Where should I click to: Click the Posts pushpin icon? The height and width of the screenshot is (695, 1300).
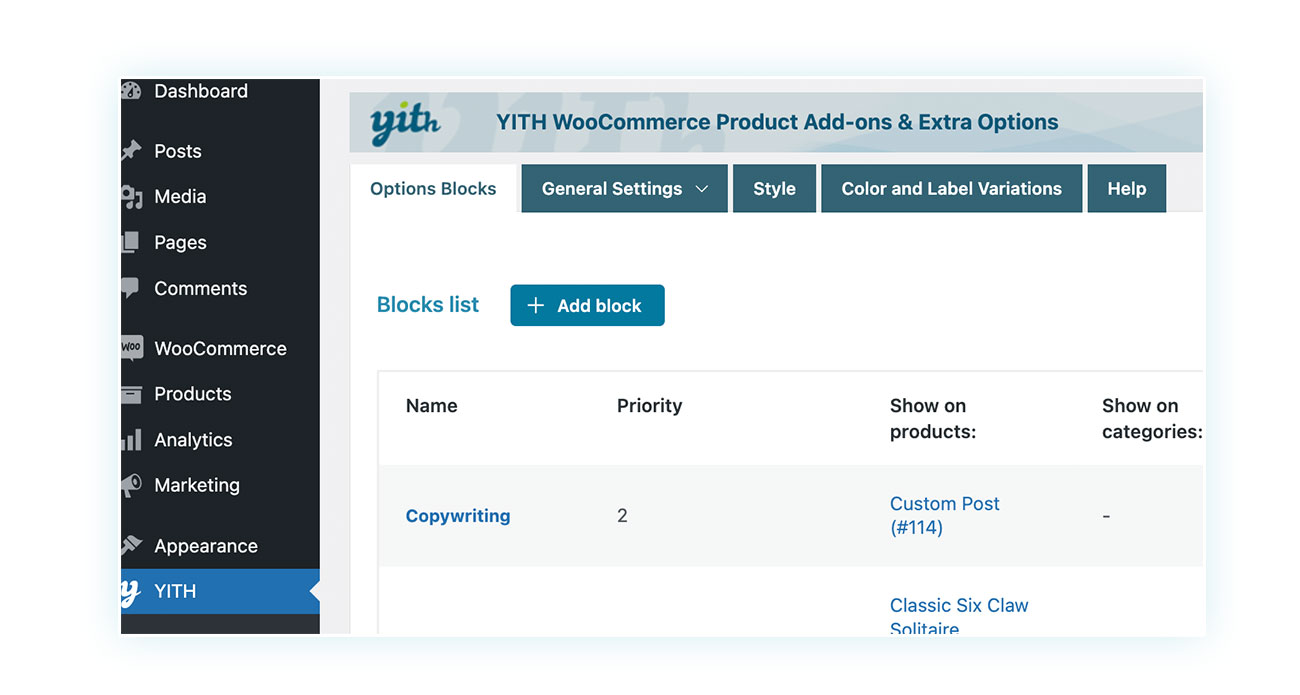click(131, 151)
